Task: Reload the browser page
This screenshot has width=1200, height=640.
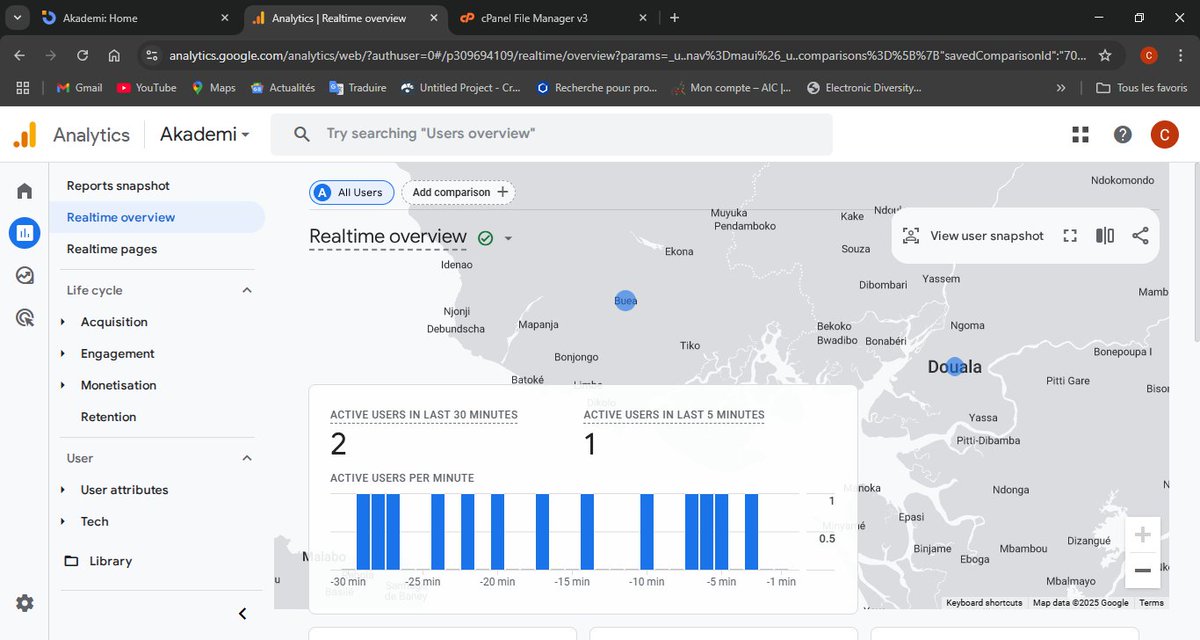Action: click(82, 56)
